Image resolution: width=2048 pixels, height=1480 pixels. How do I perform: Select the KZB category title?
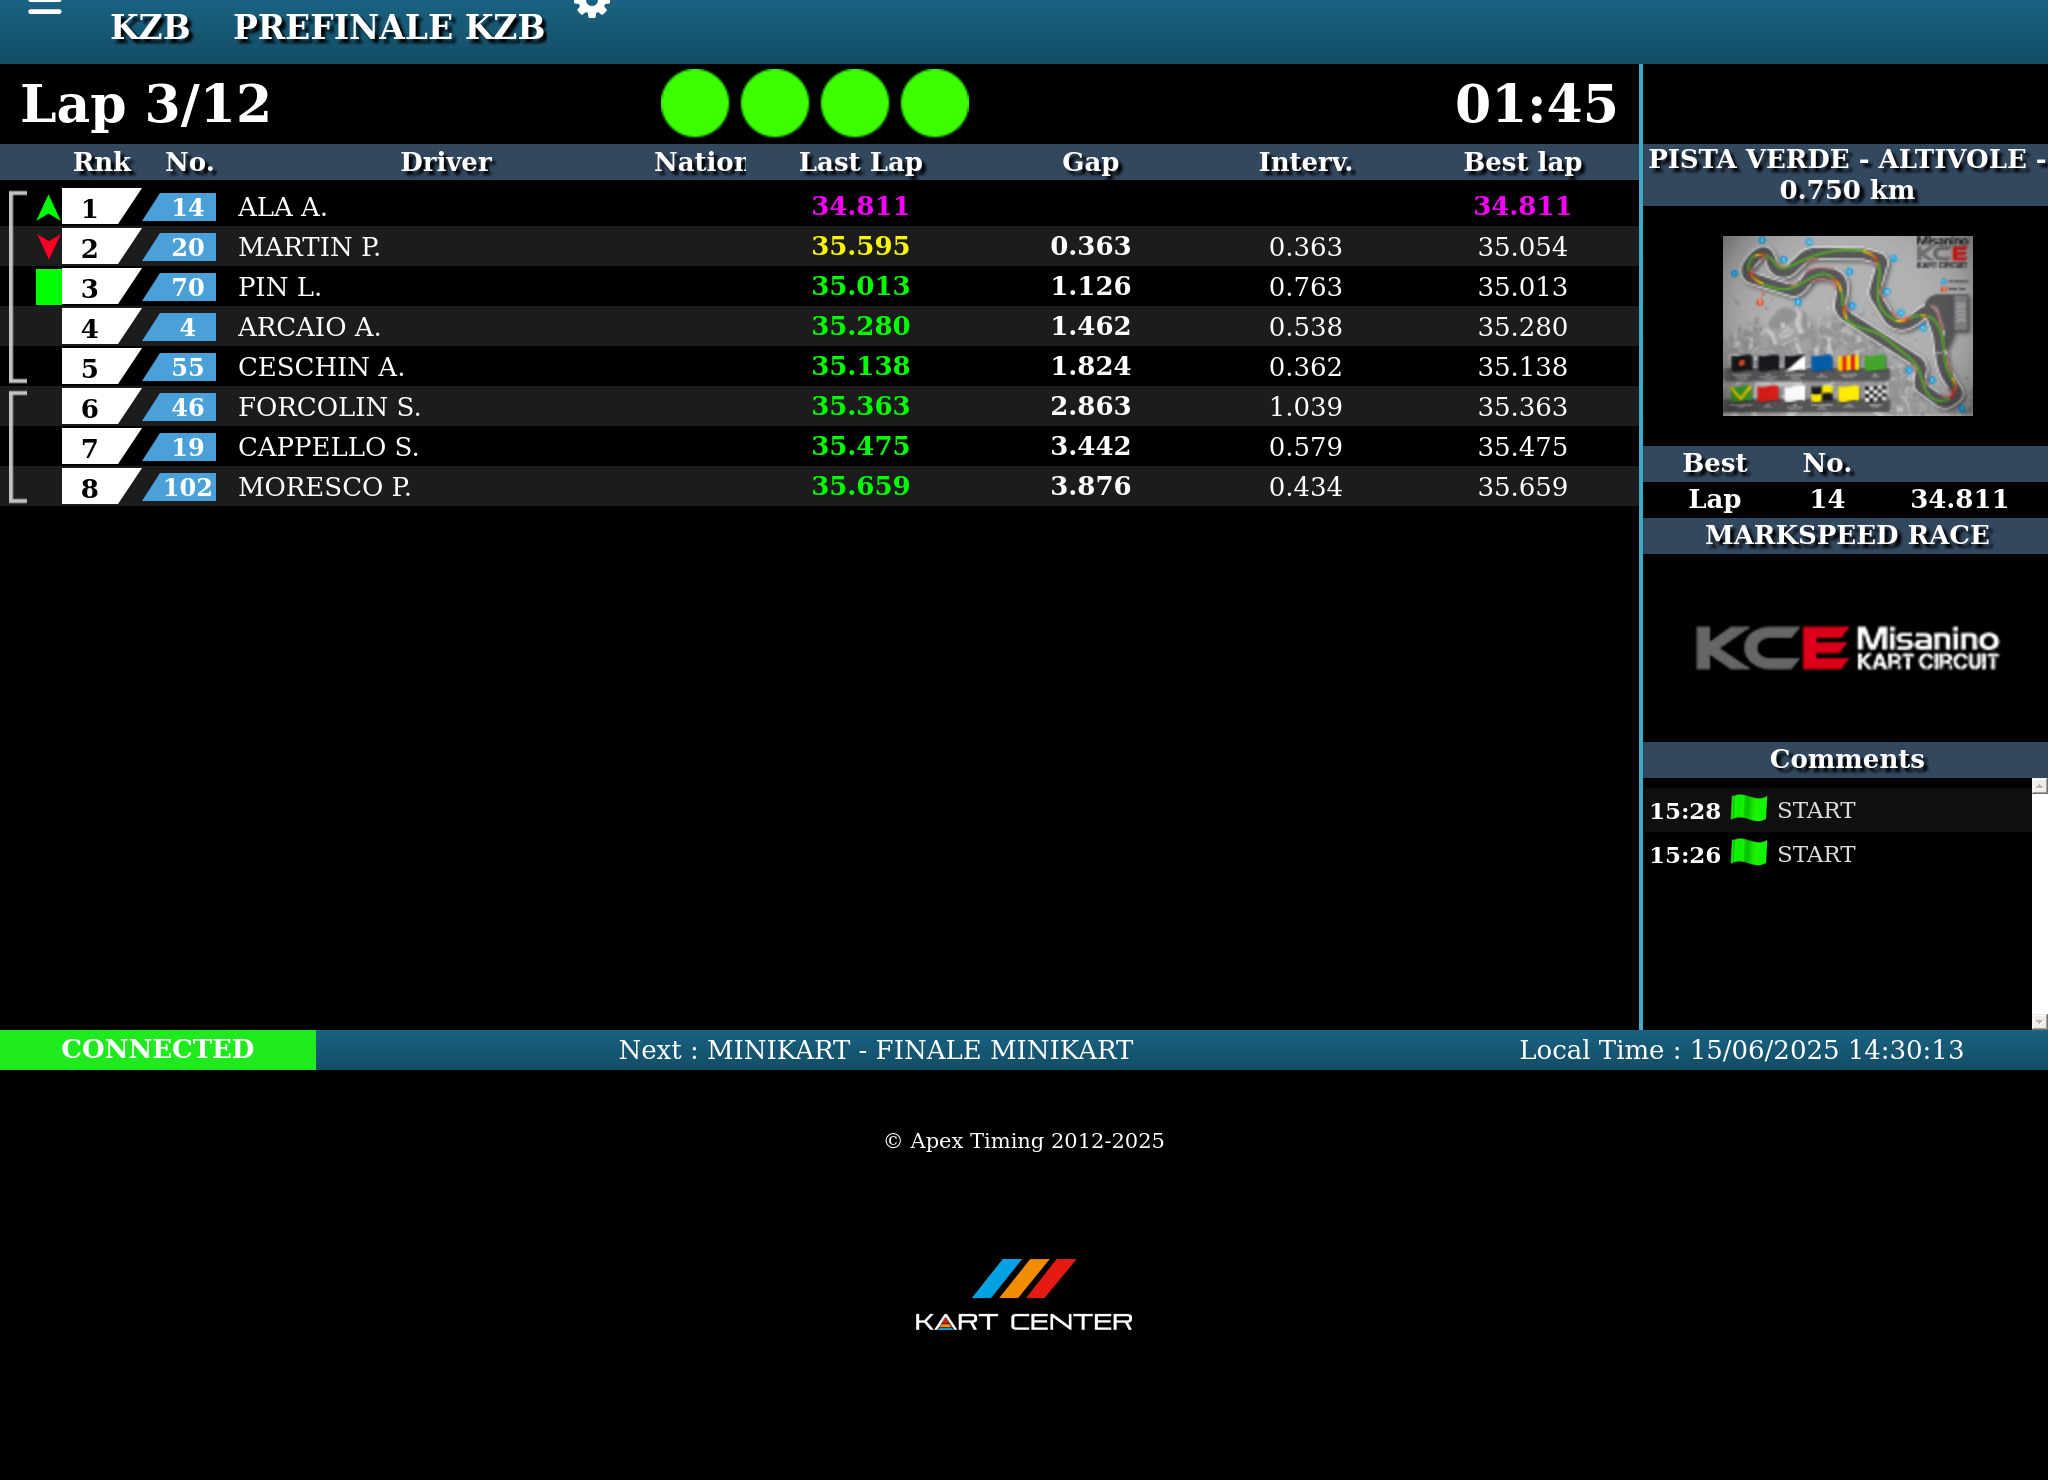(150, 27)
